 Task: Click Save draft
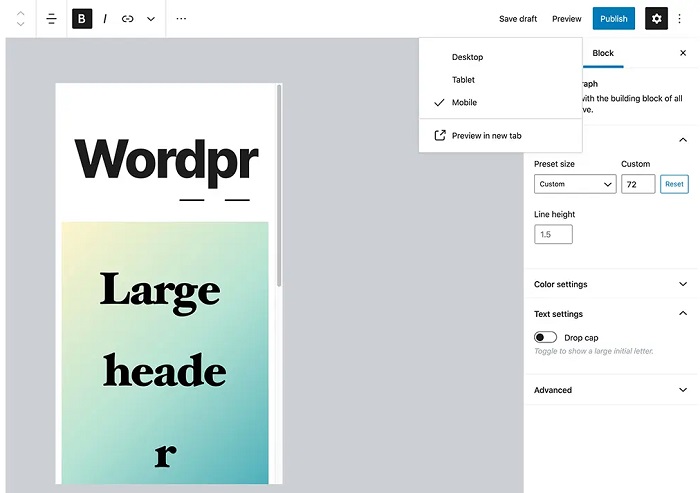pyautogui.click(x=518, y=19)
